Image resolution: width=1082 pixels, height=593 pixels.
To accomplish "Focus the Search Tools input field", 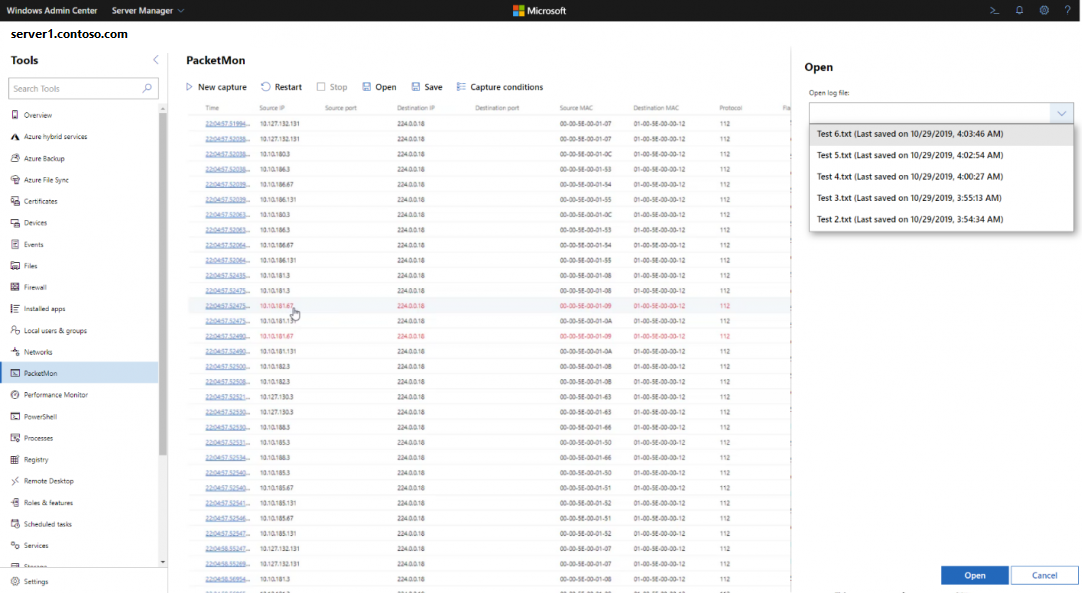I will pyautogui.click(x=83, y=88).
